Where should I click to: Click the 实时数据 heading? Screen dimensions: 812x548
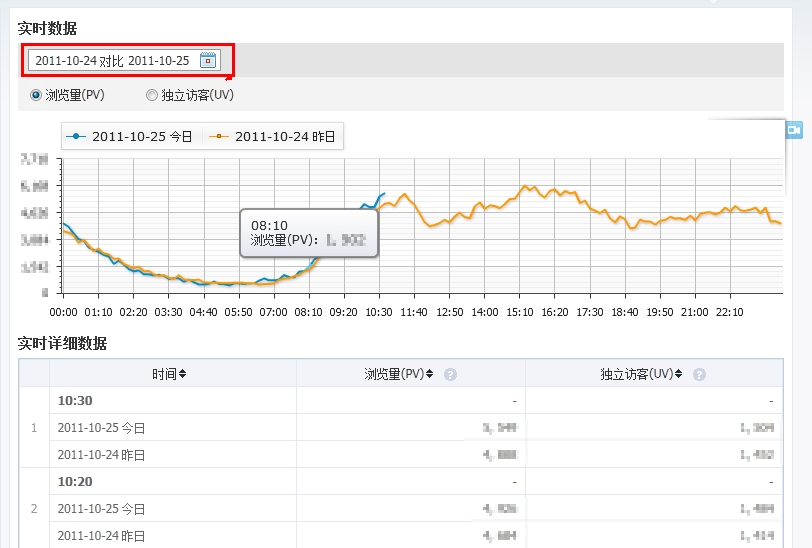47,28
